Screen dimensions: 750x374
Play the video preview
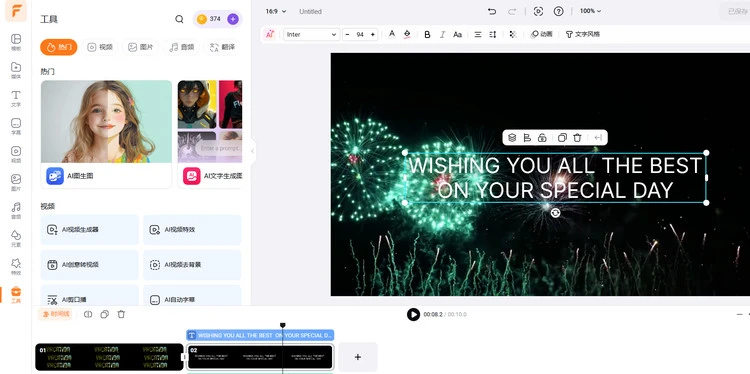(x=413, y=314)
